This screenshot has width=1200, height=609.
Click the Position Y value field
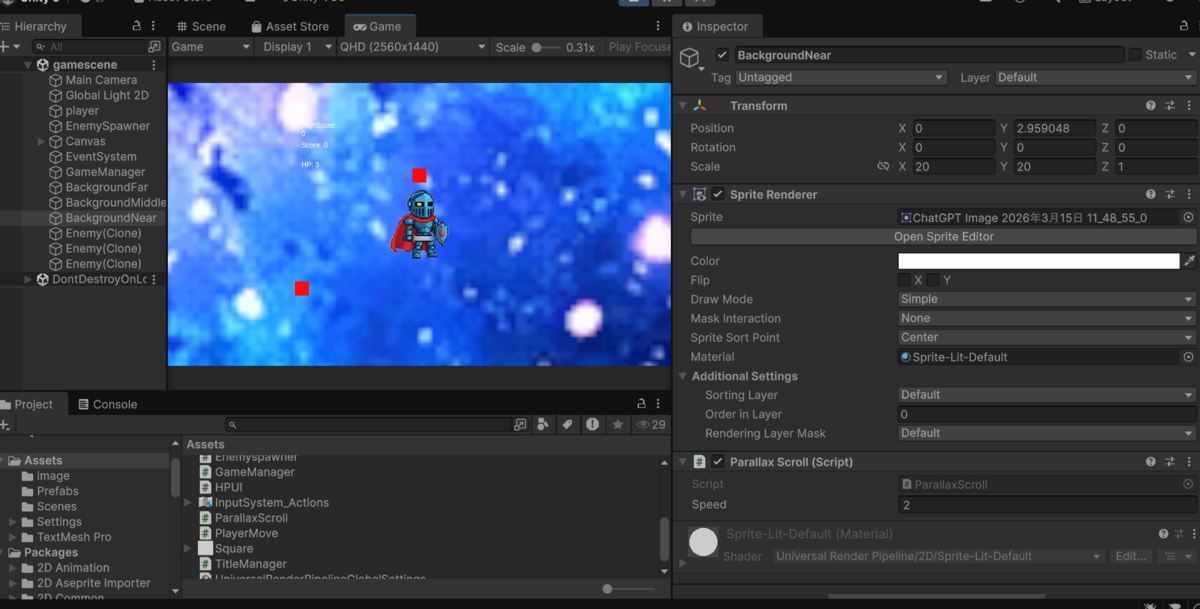(x=1055, y=128)
